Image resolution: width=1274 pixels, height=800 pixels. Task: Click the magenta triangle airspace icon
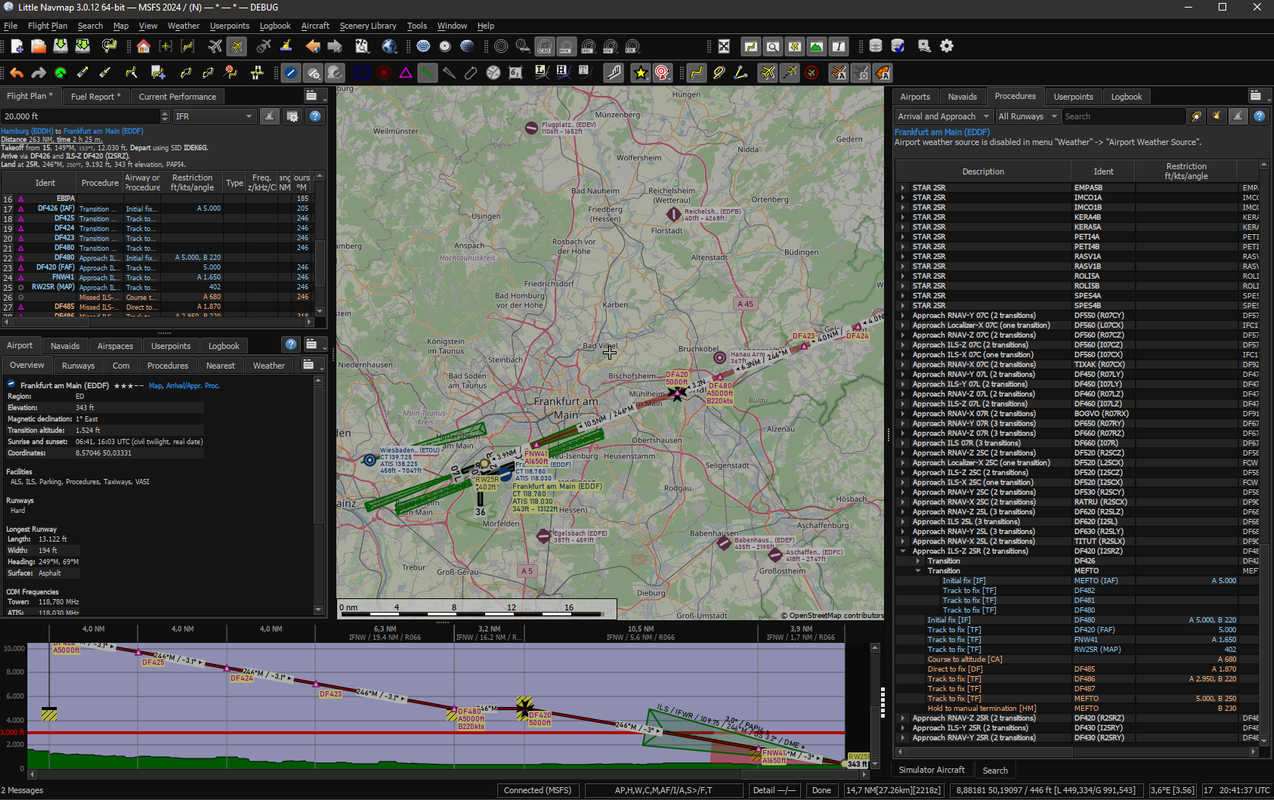pos(405,72)
